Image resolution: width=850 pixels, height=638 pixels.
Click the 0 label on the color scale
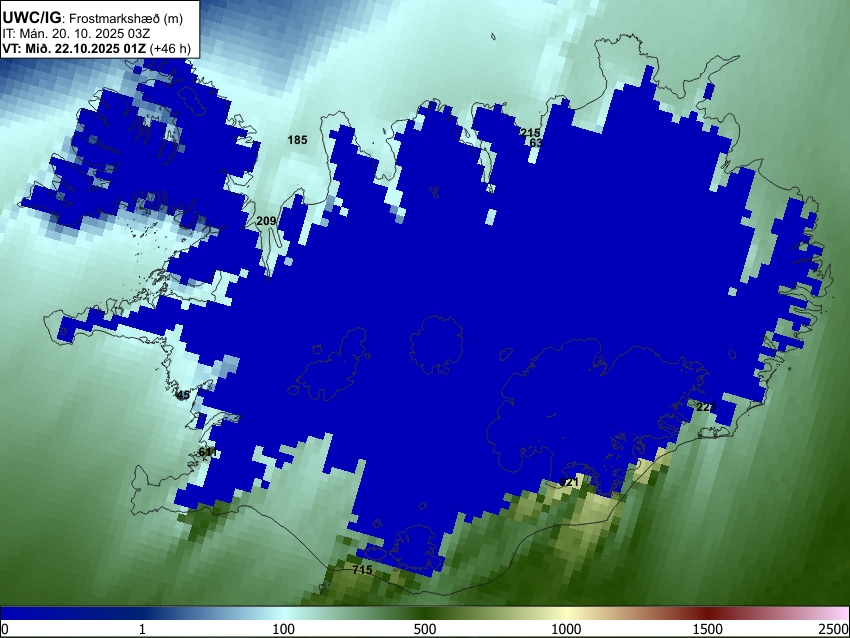coord(5,629)
